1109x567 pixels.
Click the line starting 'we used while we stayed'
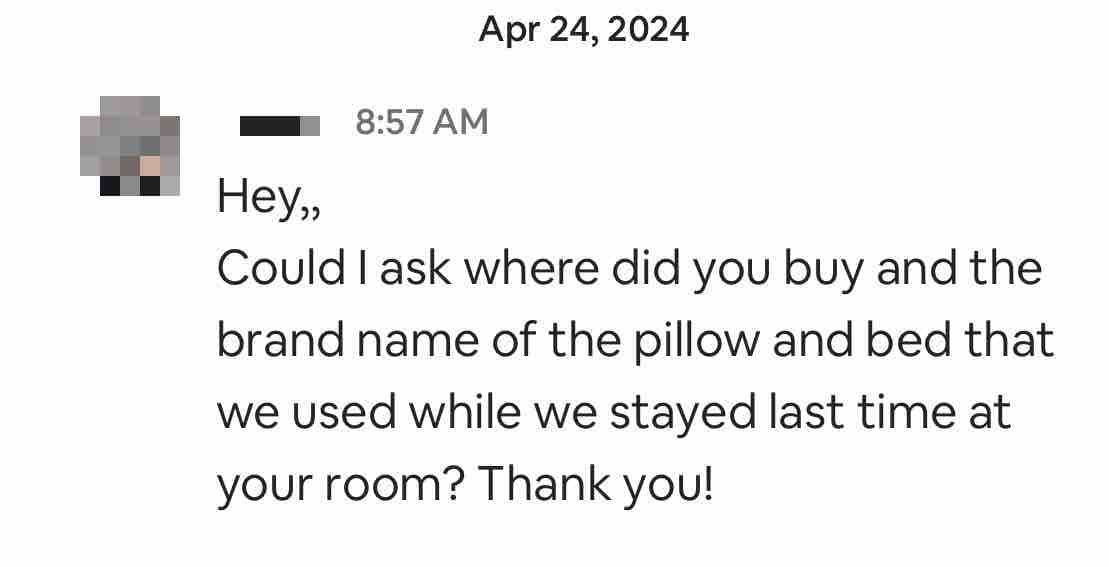coord(614,413)
